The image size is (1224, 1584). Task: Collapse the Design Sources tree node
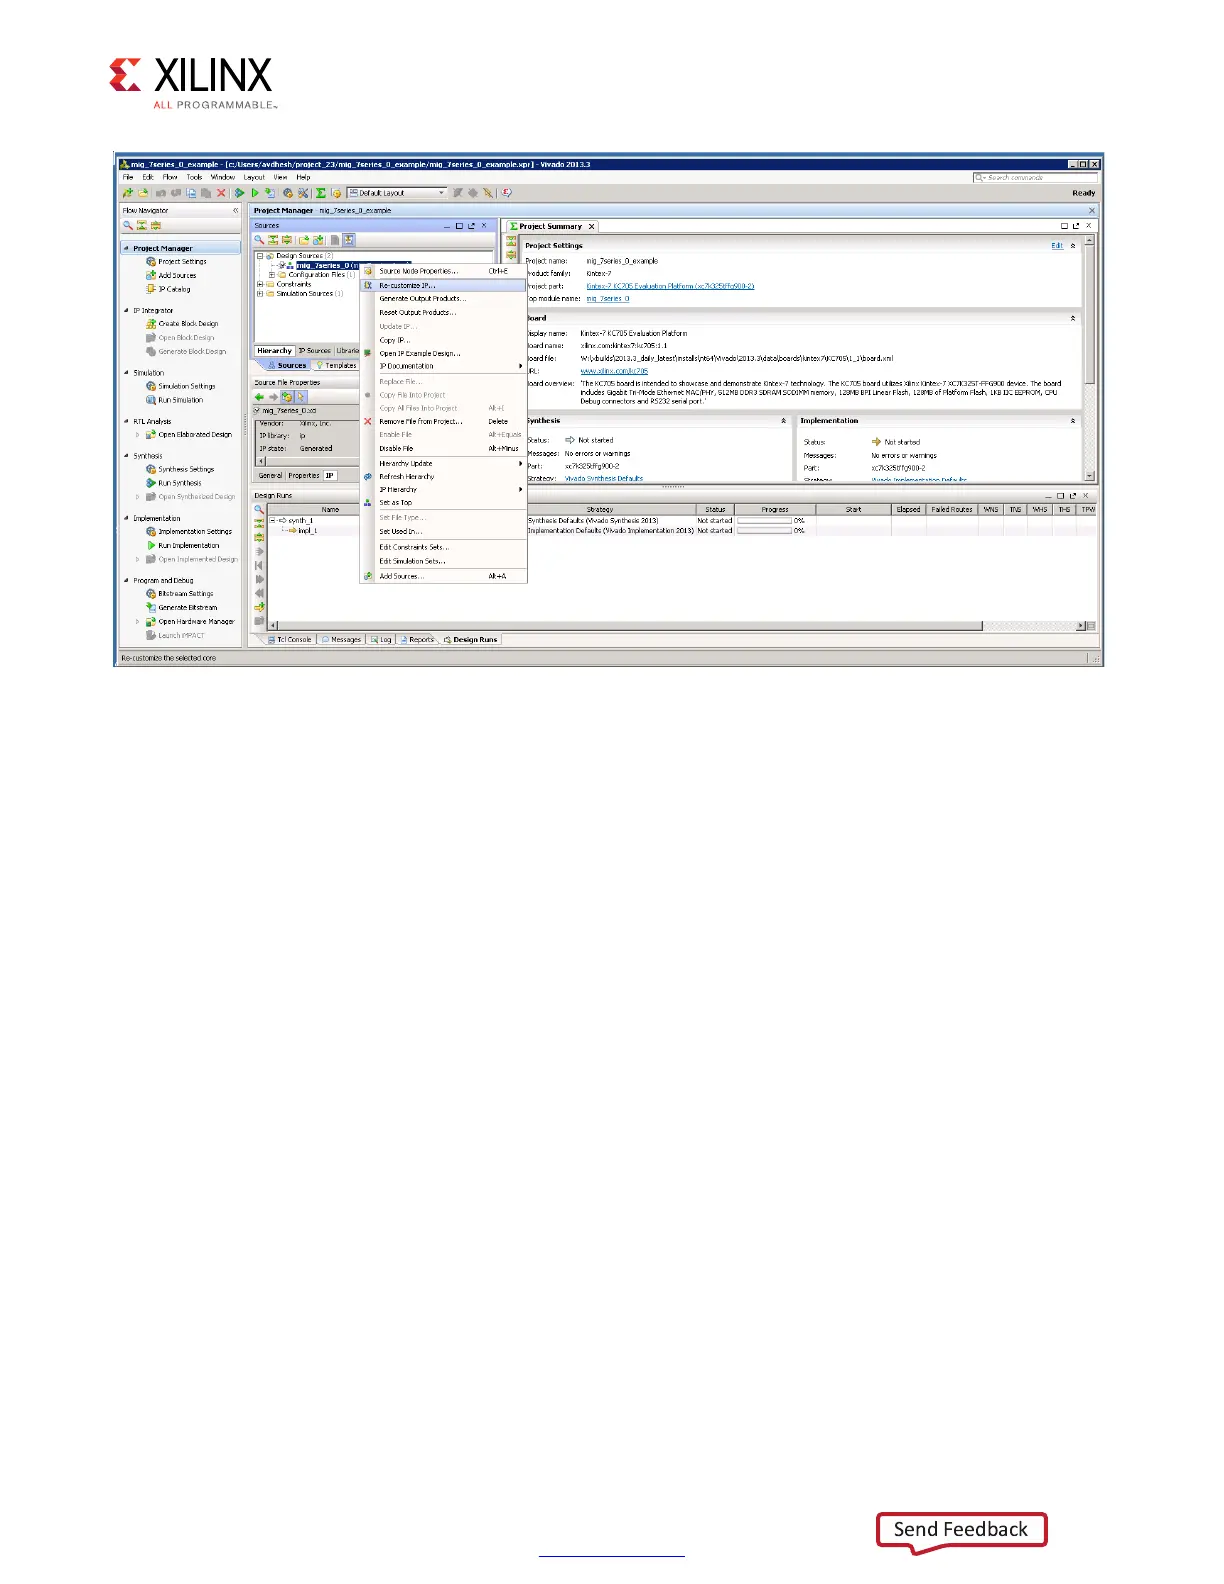(260, 256)
